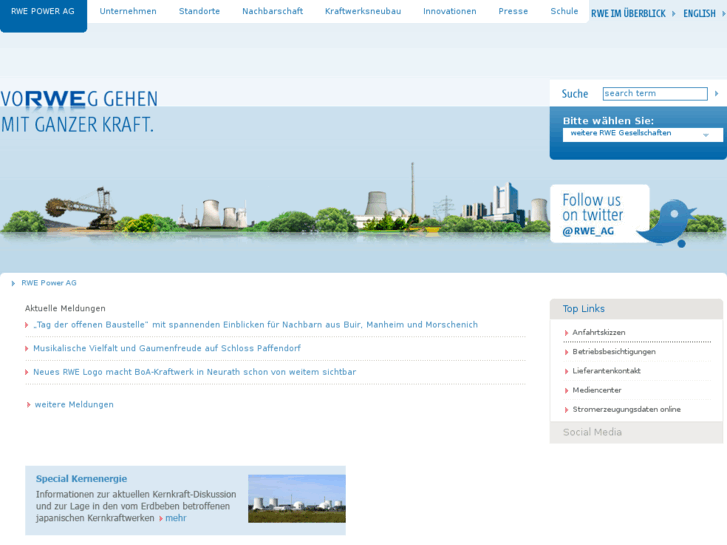
Task: Open Lieferantenkontakt top link
Action: tap(606, 371)
